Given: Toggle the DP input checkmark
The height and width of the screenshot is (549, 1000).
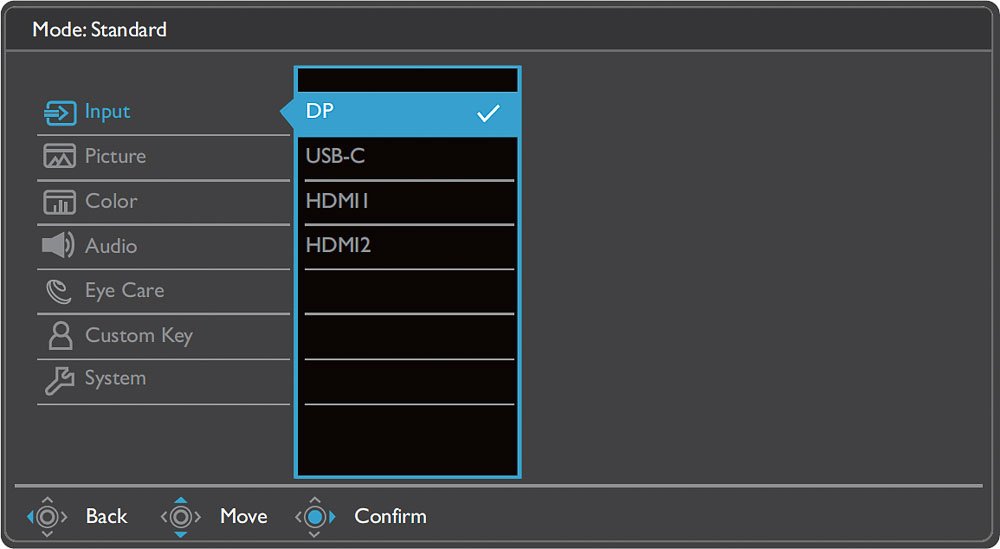Looking at the screenshot, I should click(x=488, y=114).
